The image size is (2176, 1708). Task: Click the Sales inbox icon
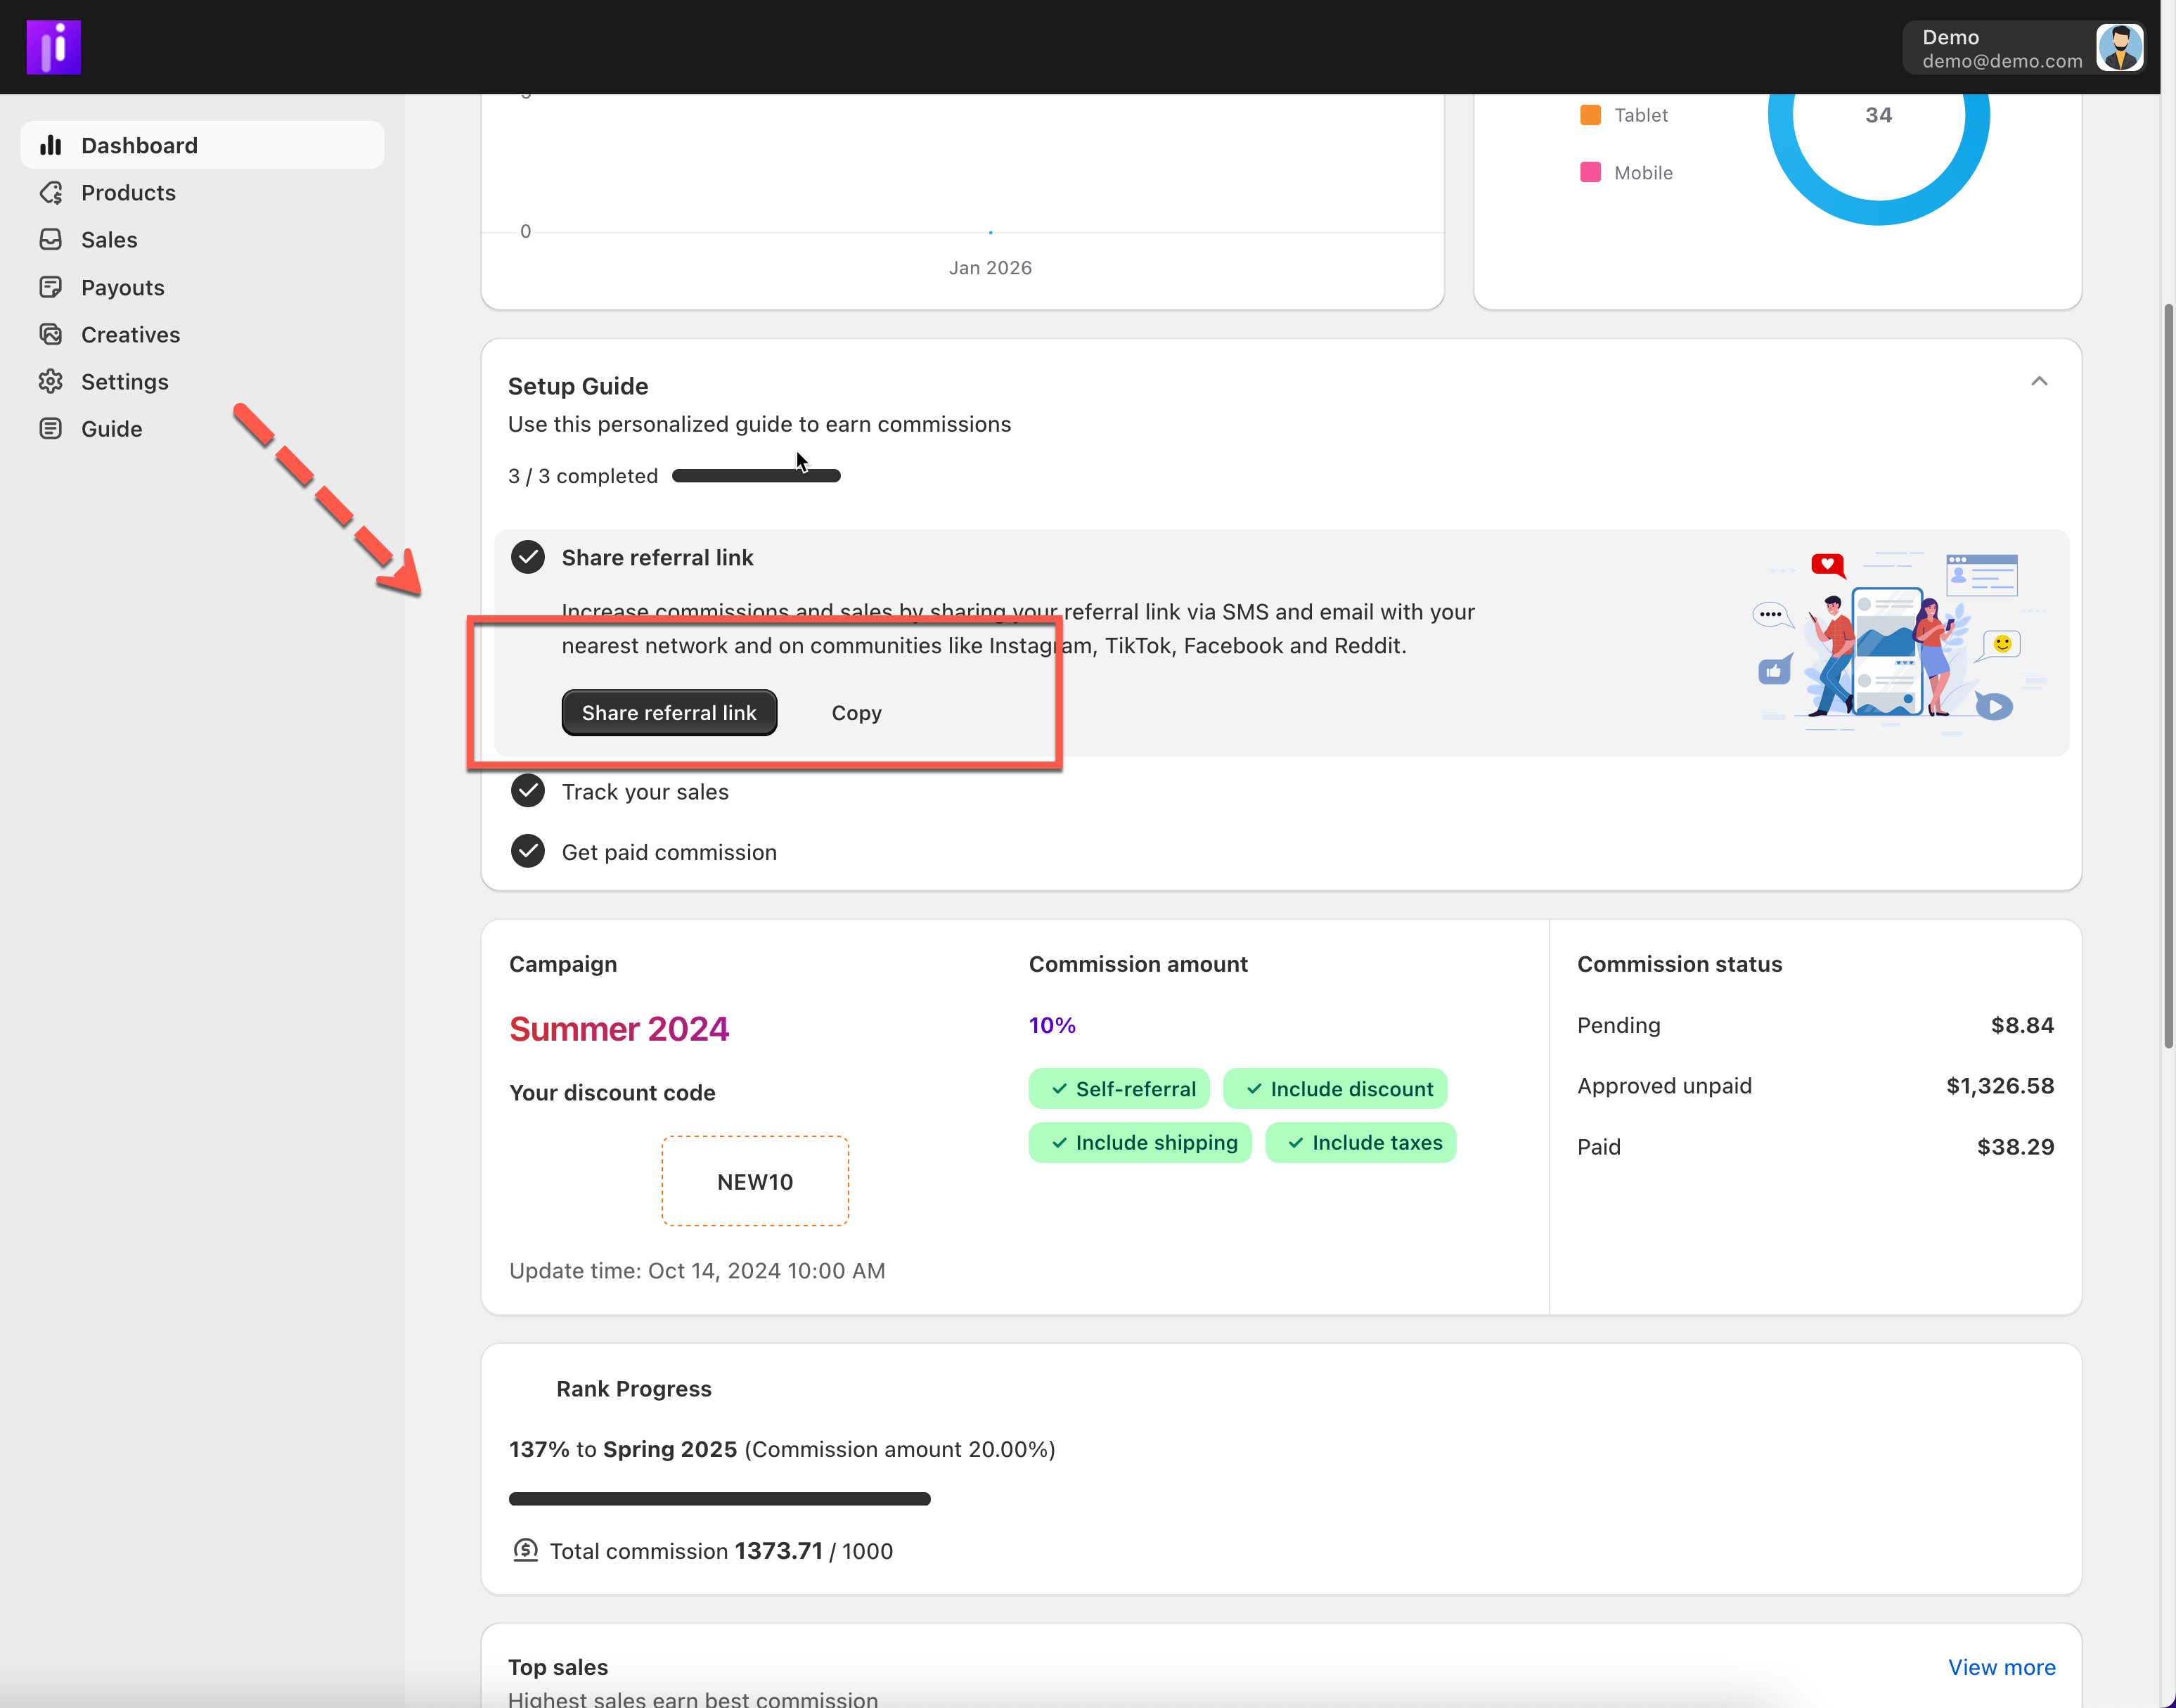(51, 239)
